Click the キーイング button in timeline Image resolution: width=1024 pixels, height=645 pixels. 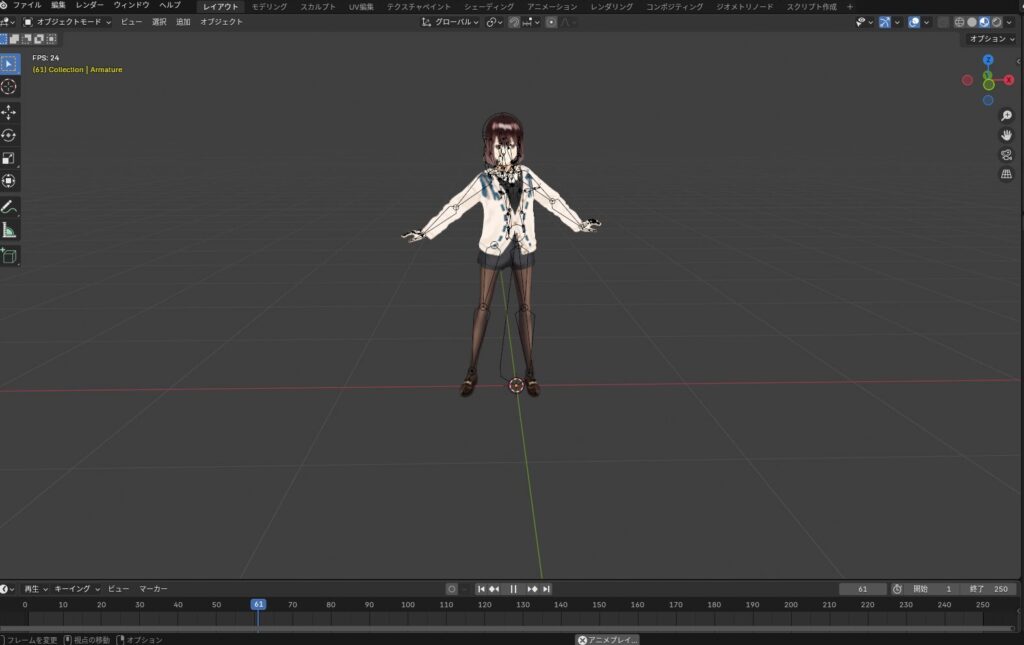click(76, 589)
